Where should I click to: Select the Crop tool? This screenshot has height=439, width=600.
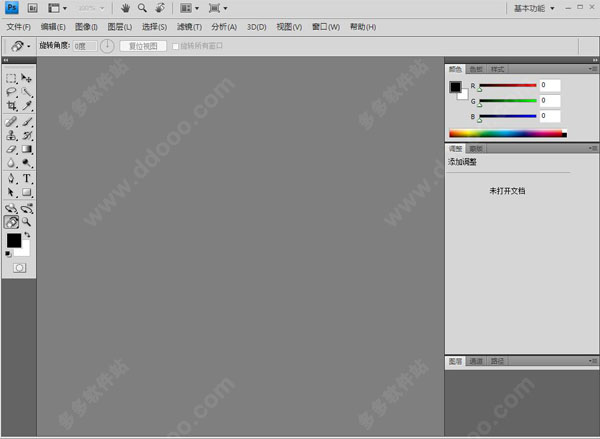click(11, 106)
